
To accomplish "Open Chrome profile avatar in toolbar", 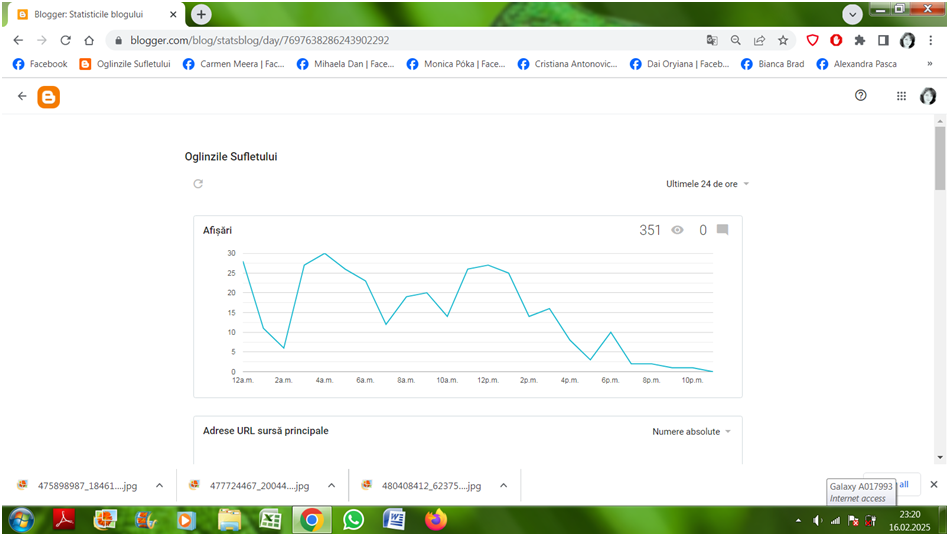I will coord(907,41).
